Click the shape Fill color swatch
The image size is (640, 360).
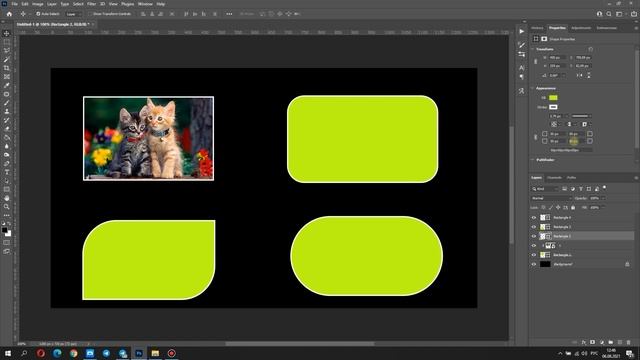(x=553, y=98)
